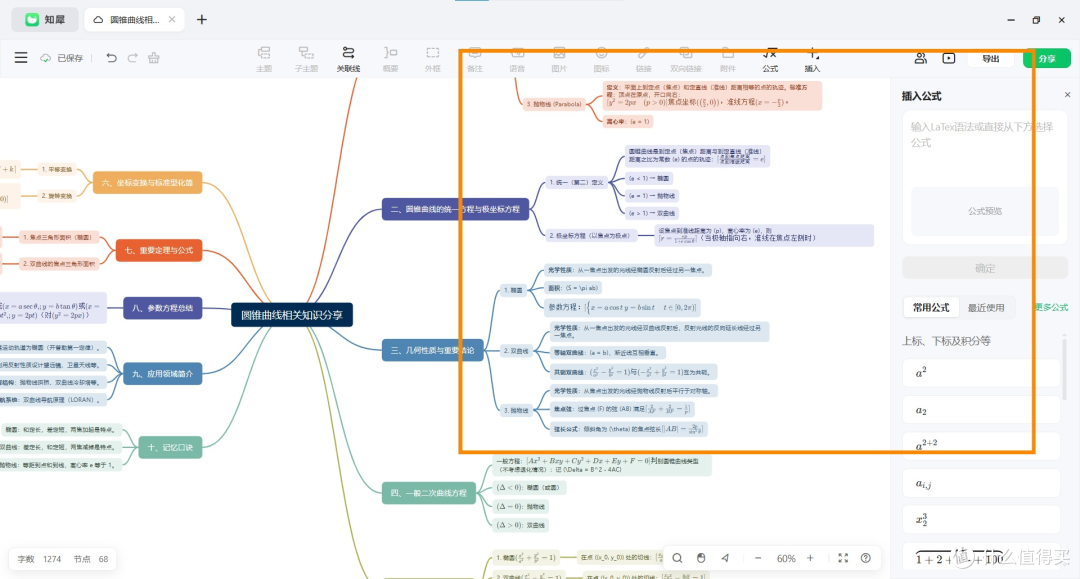Select node 三、几何性质与重要结论
The height and width of the screenshot is (579, 1080).
(x=433, y=350)
